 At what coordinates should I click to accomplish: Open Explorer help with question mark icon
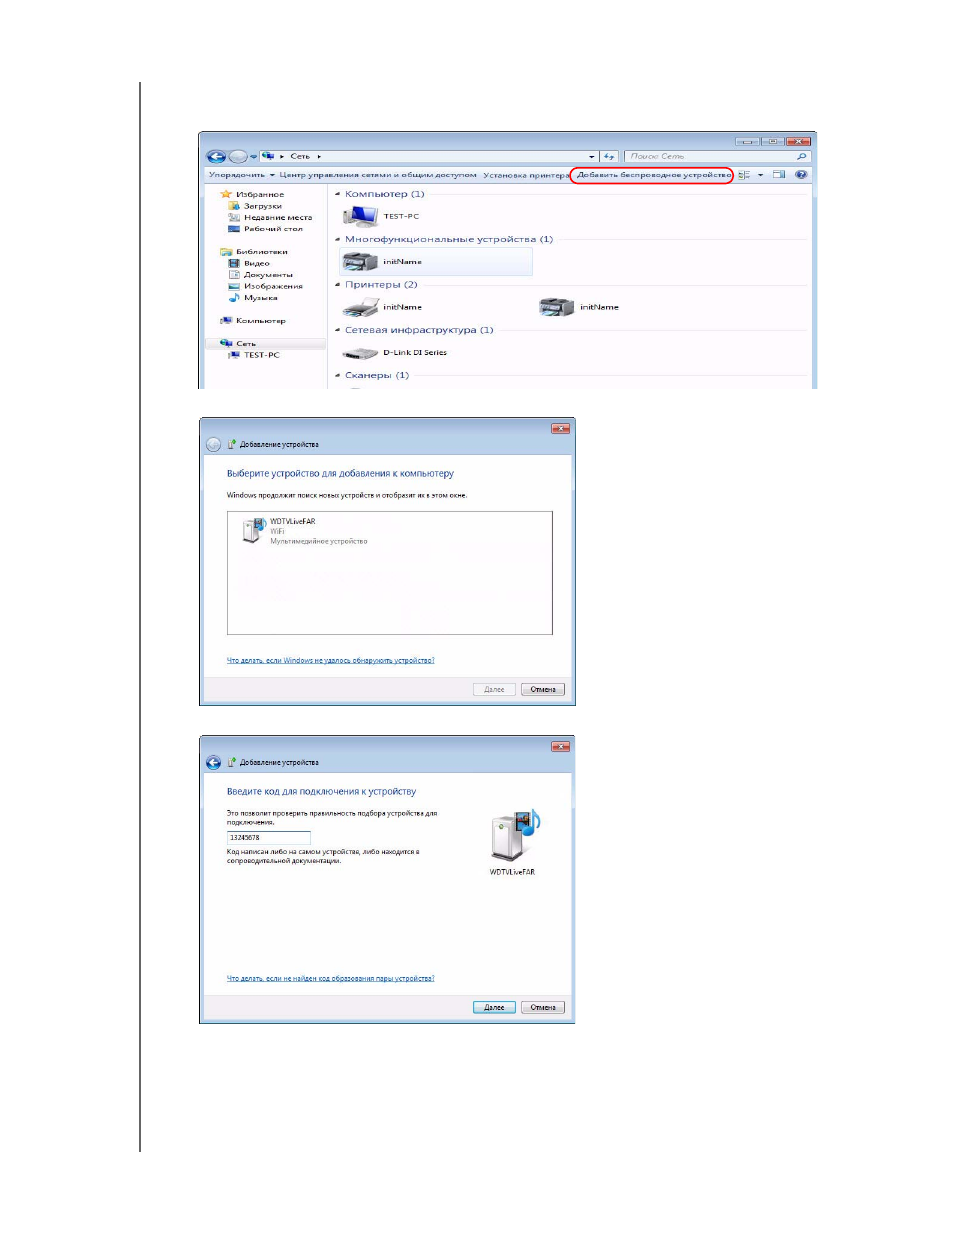801,175
